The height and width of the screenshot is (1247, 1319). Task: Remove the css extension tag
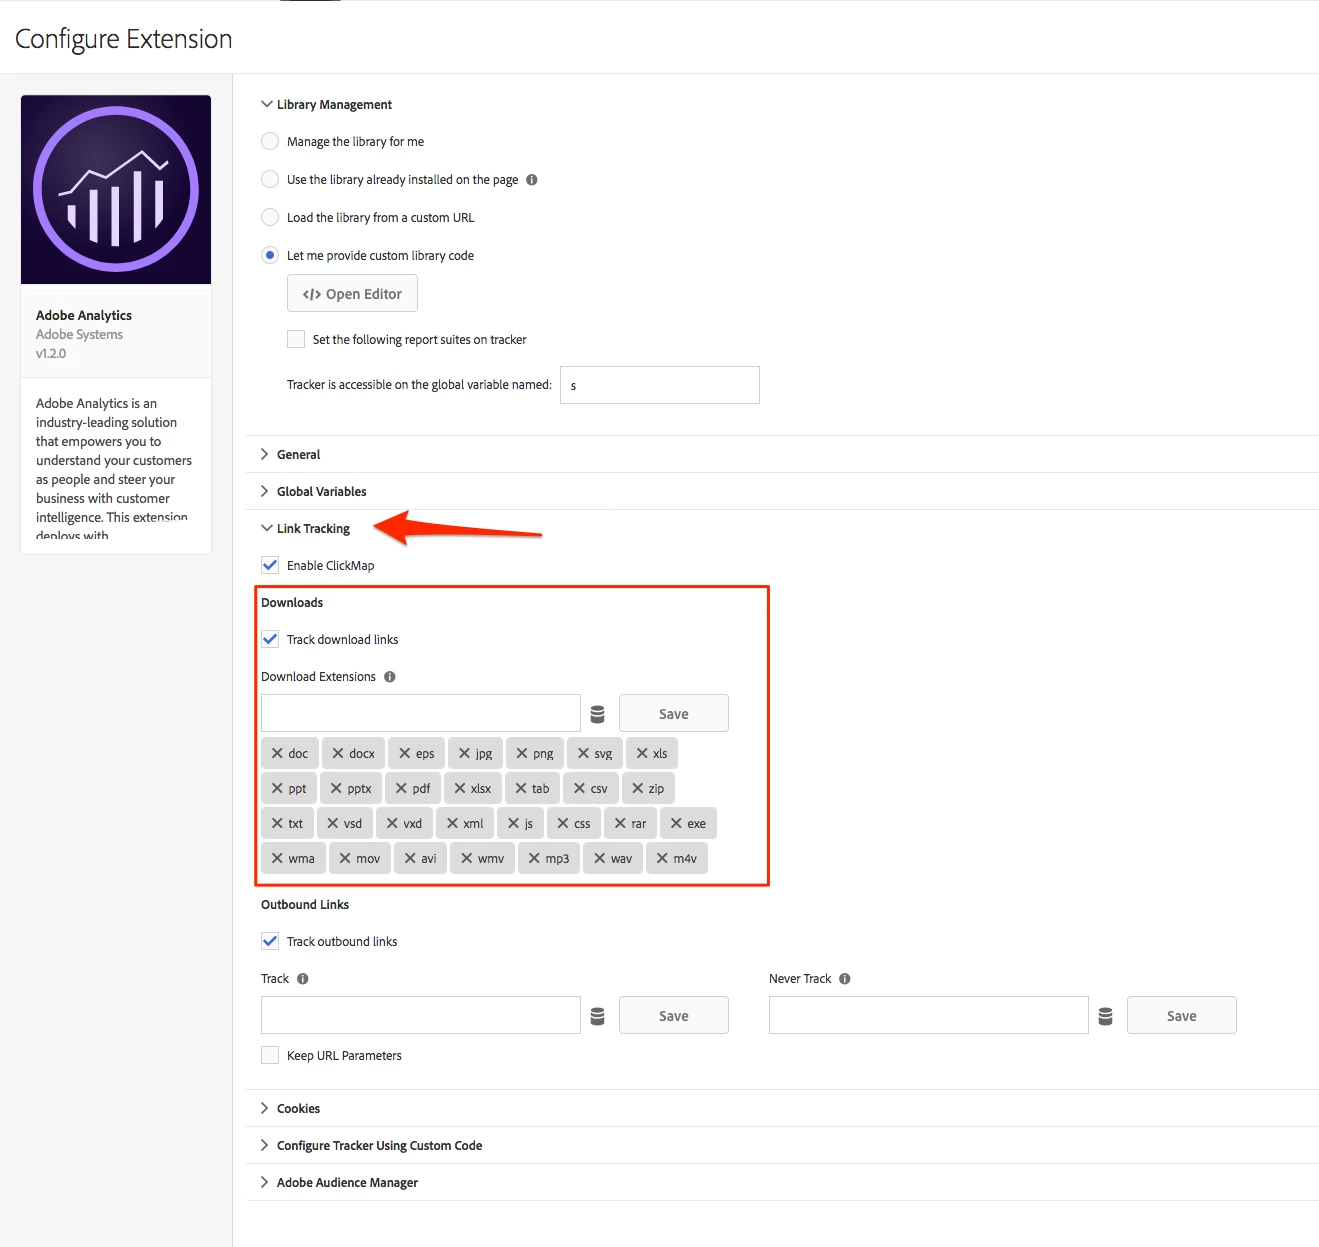point(563,823)
